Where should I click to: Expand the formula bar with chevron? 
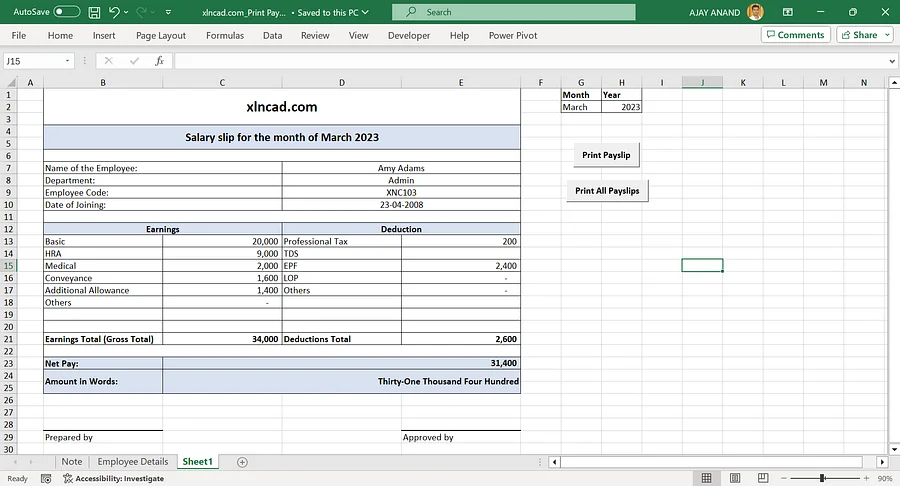[892, 61]
